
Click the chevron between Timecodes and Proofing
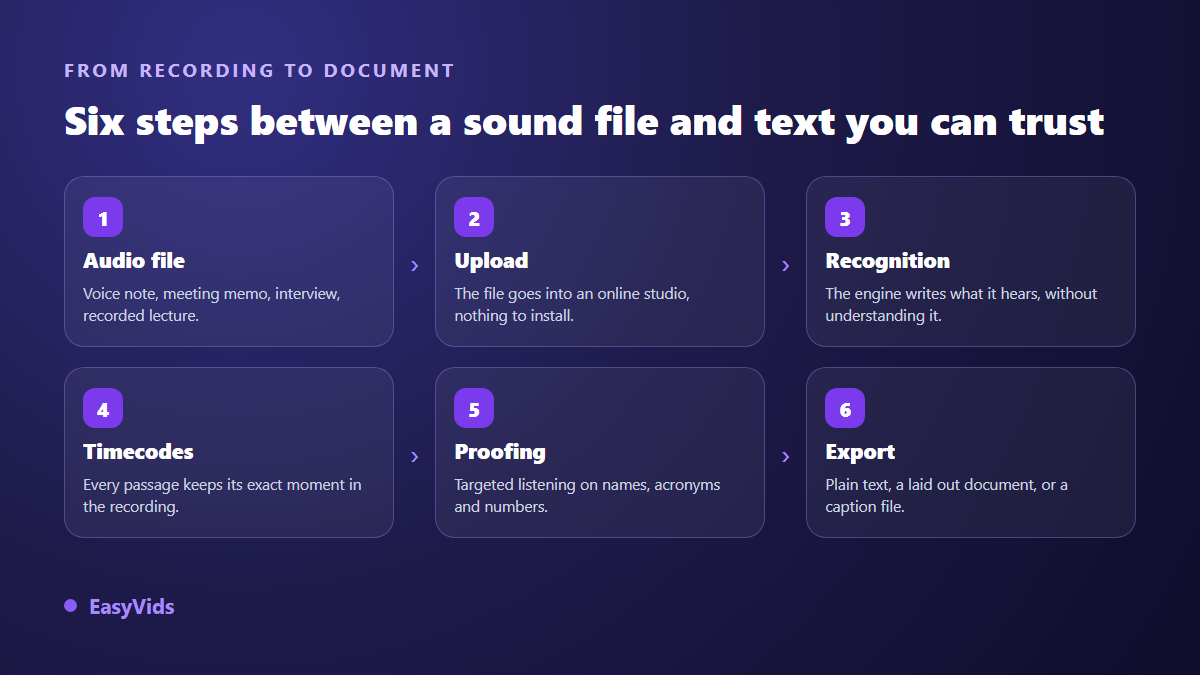pyautogui.click(x=414, y=456)
